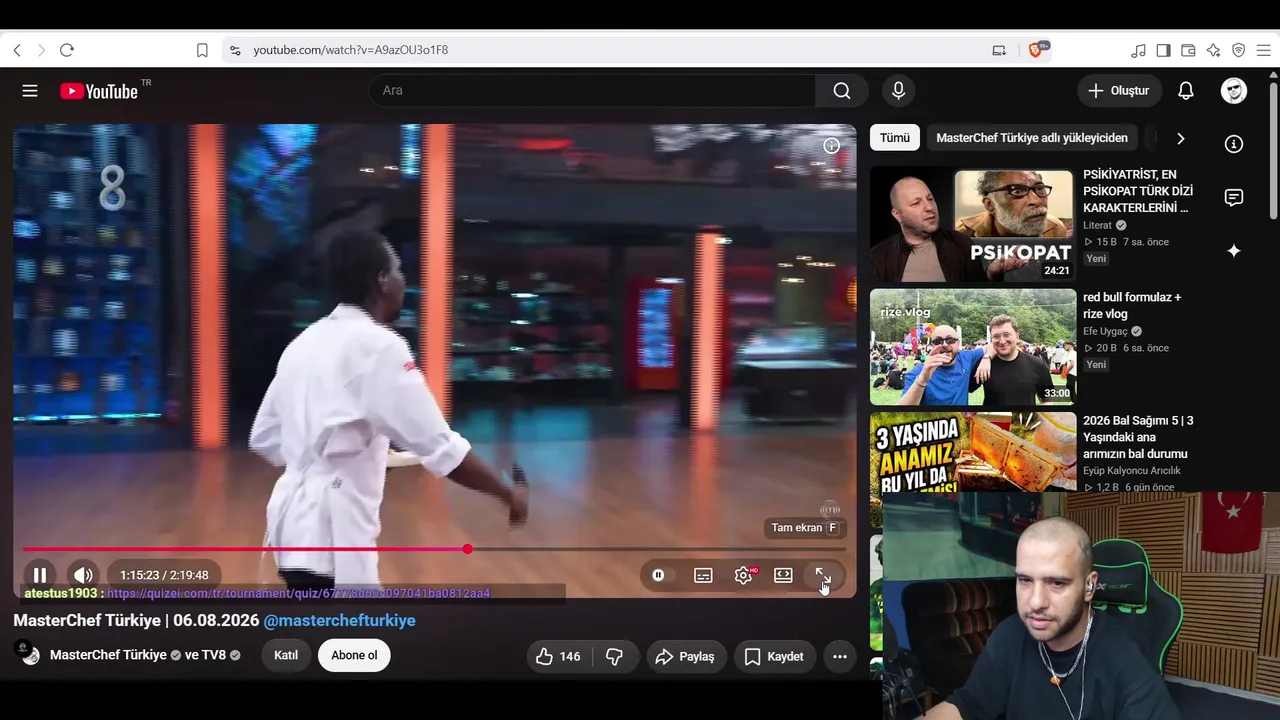Enter full screen with the Tam ekran icon
This screenshot has height=720, width=1280.
click(823, 575)
